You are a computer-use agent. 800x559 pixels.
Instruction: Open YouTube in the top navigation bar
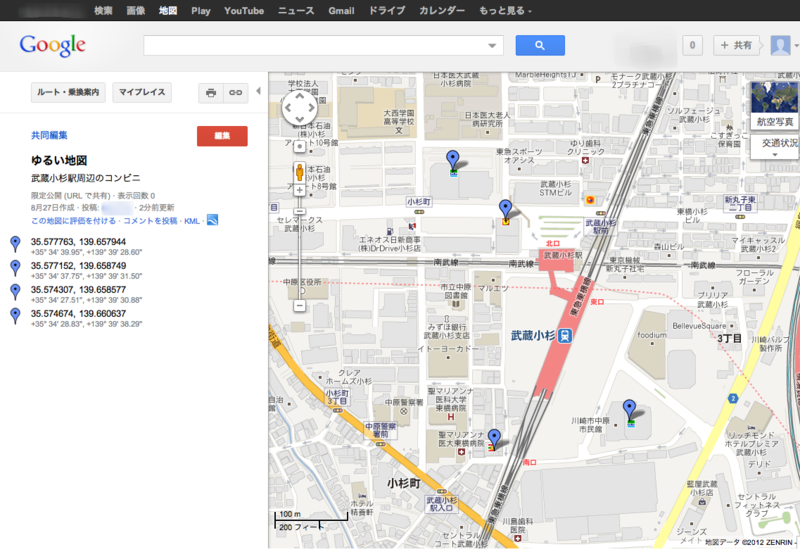click(x=244, y=10)
